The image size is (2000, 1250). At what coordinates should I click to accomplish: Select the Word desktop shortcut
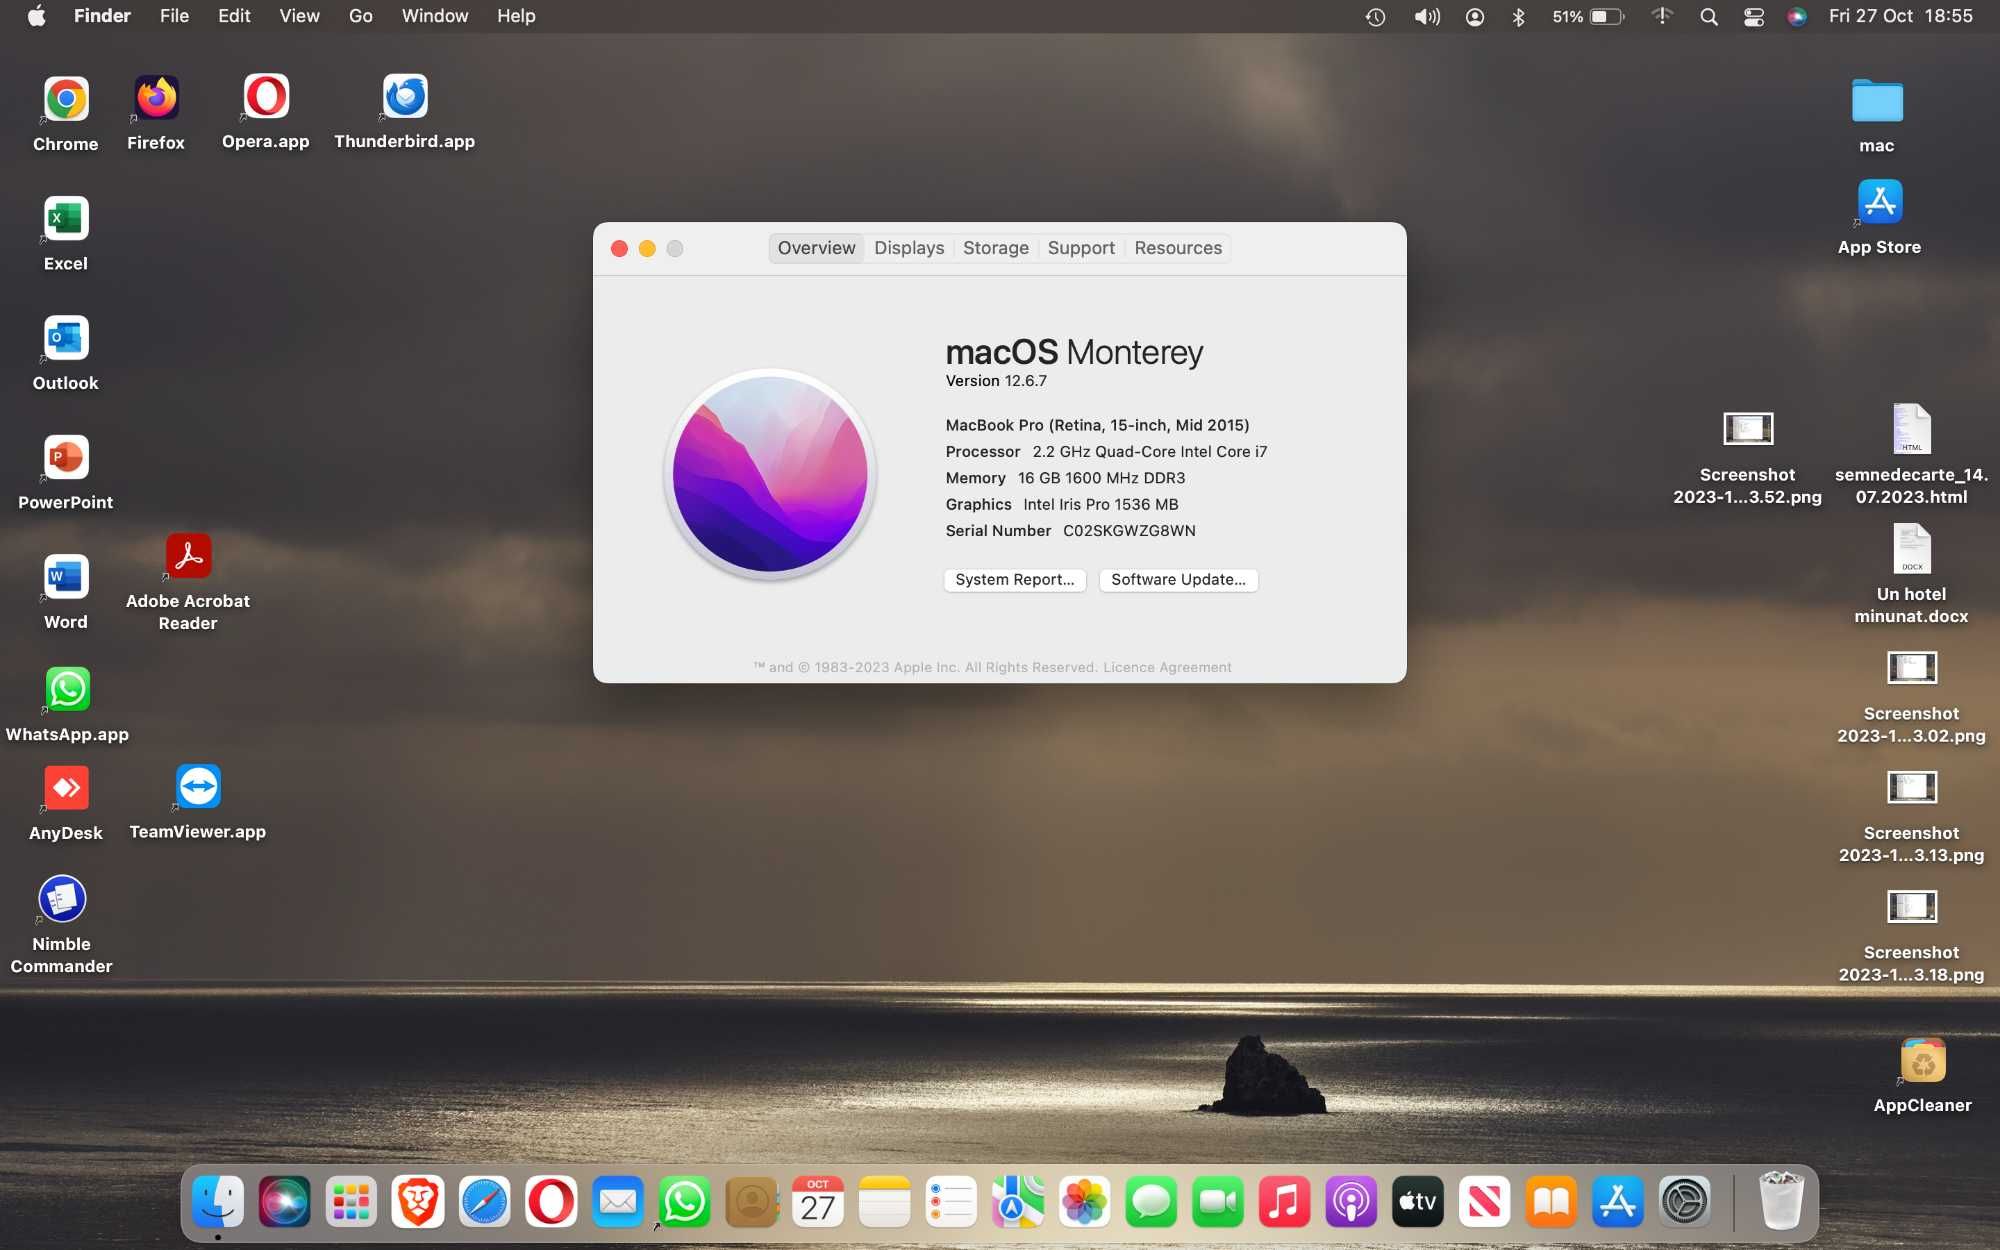pos(66,577)
